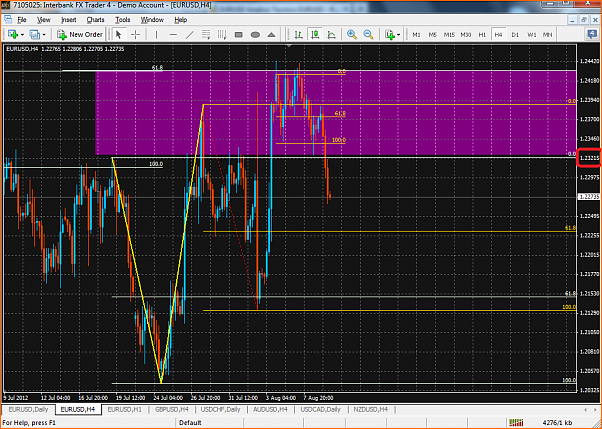Viewport: 602px width, 429px height.
Task: Open the View menu
Action: (44, 20)
